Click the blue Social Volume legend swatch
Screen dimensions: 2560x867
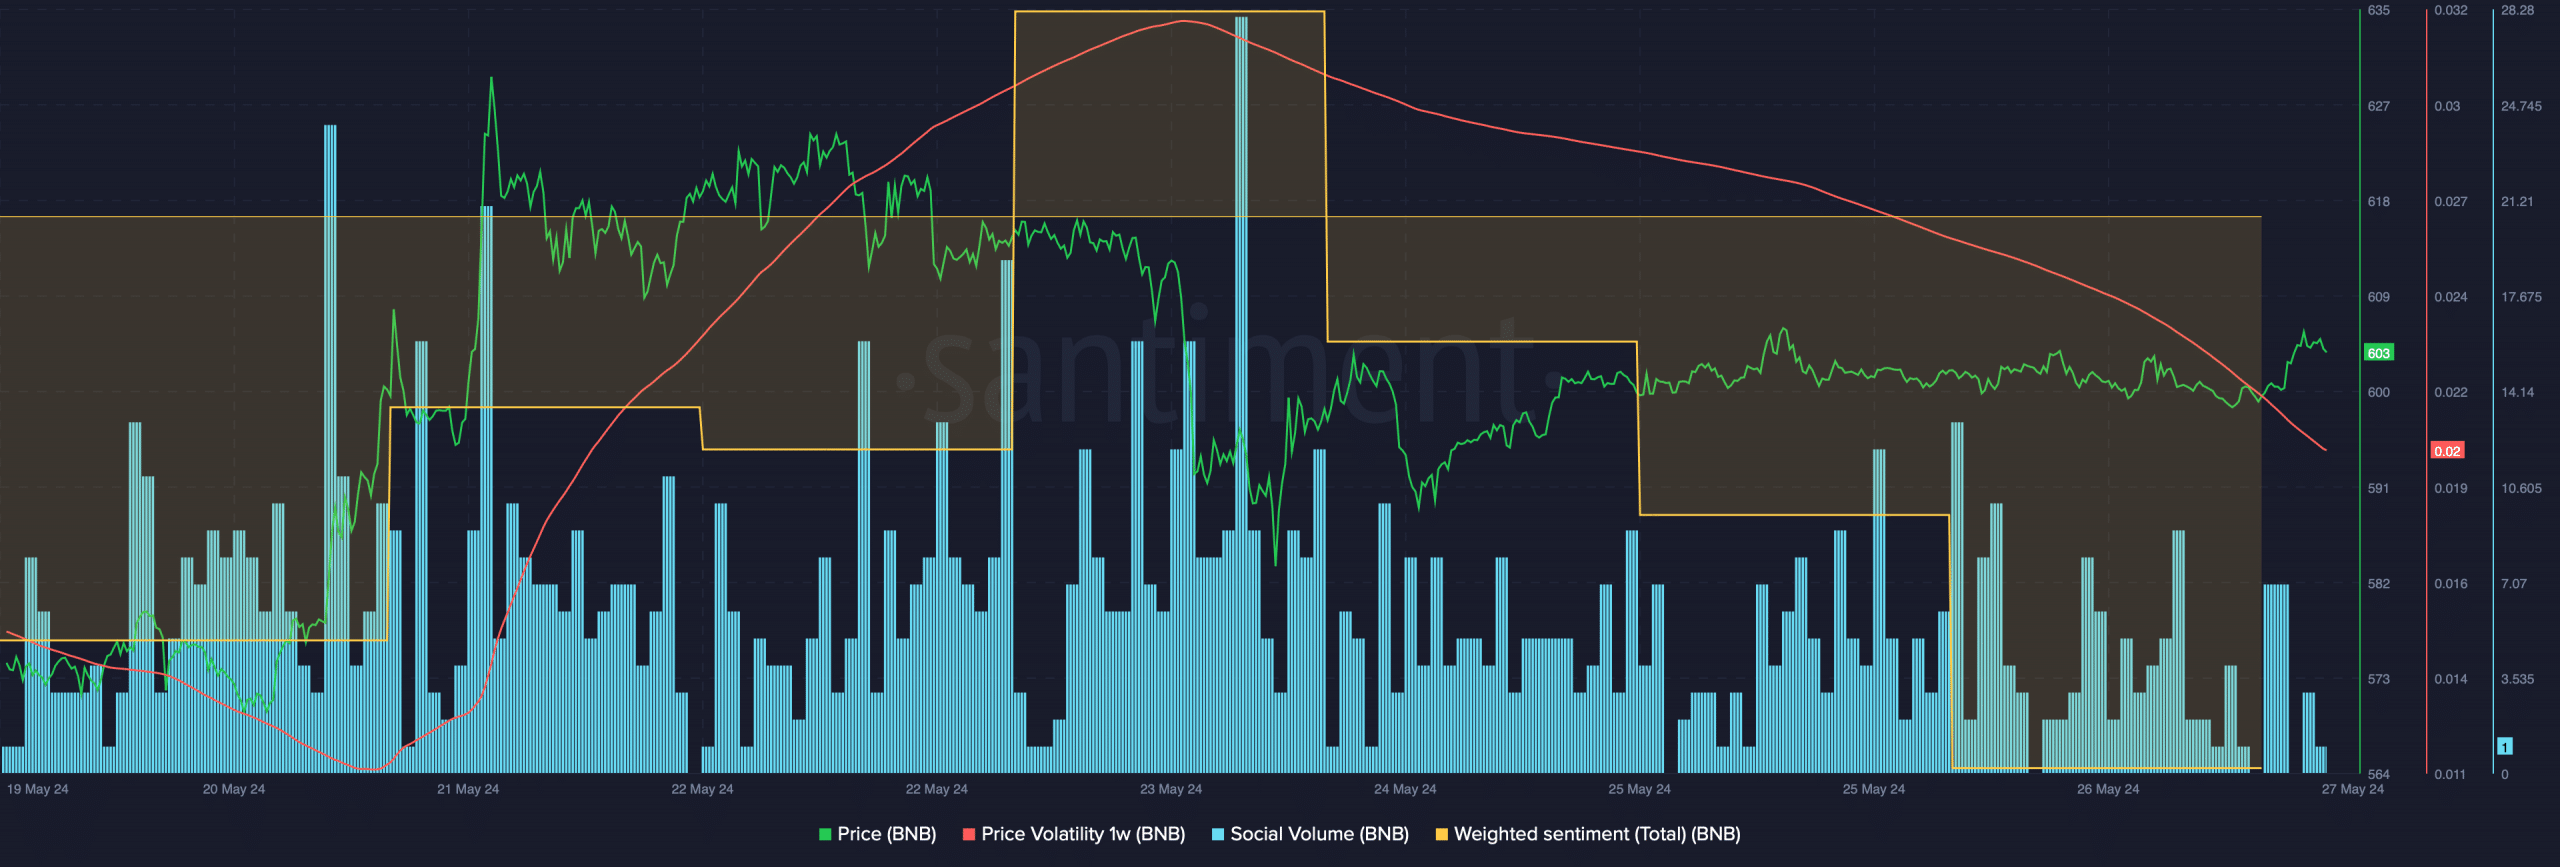(x=1218, y=834)
